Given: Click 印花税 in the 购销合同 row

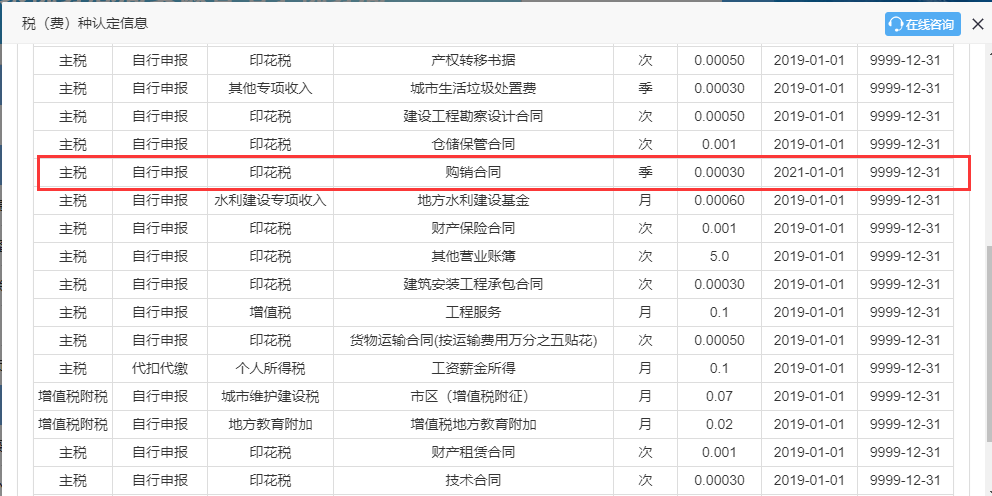Looking at the screenshot, I should point(270,173).
